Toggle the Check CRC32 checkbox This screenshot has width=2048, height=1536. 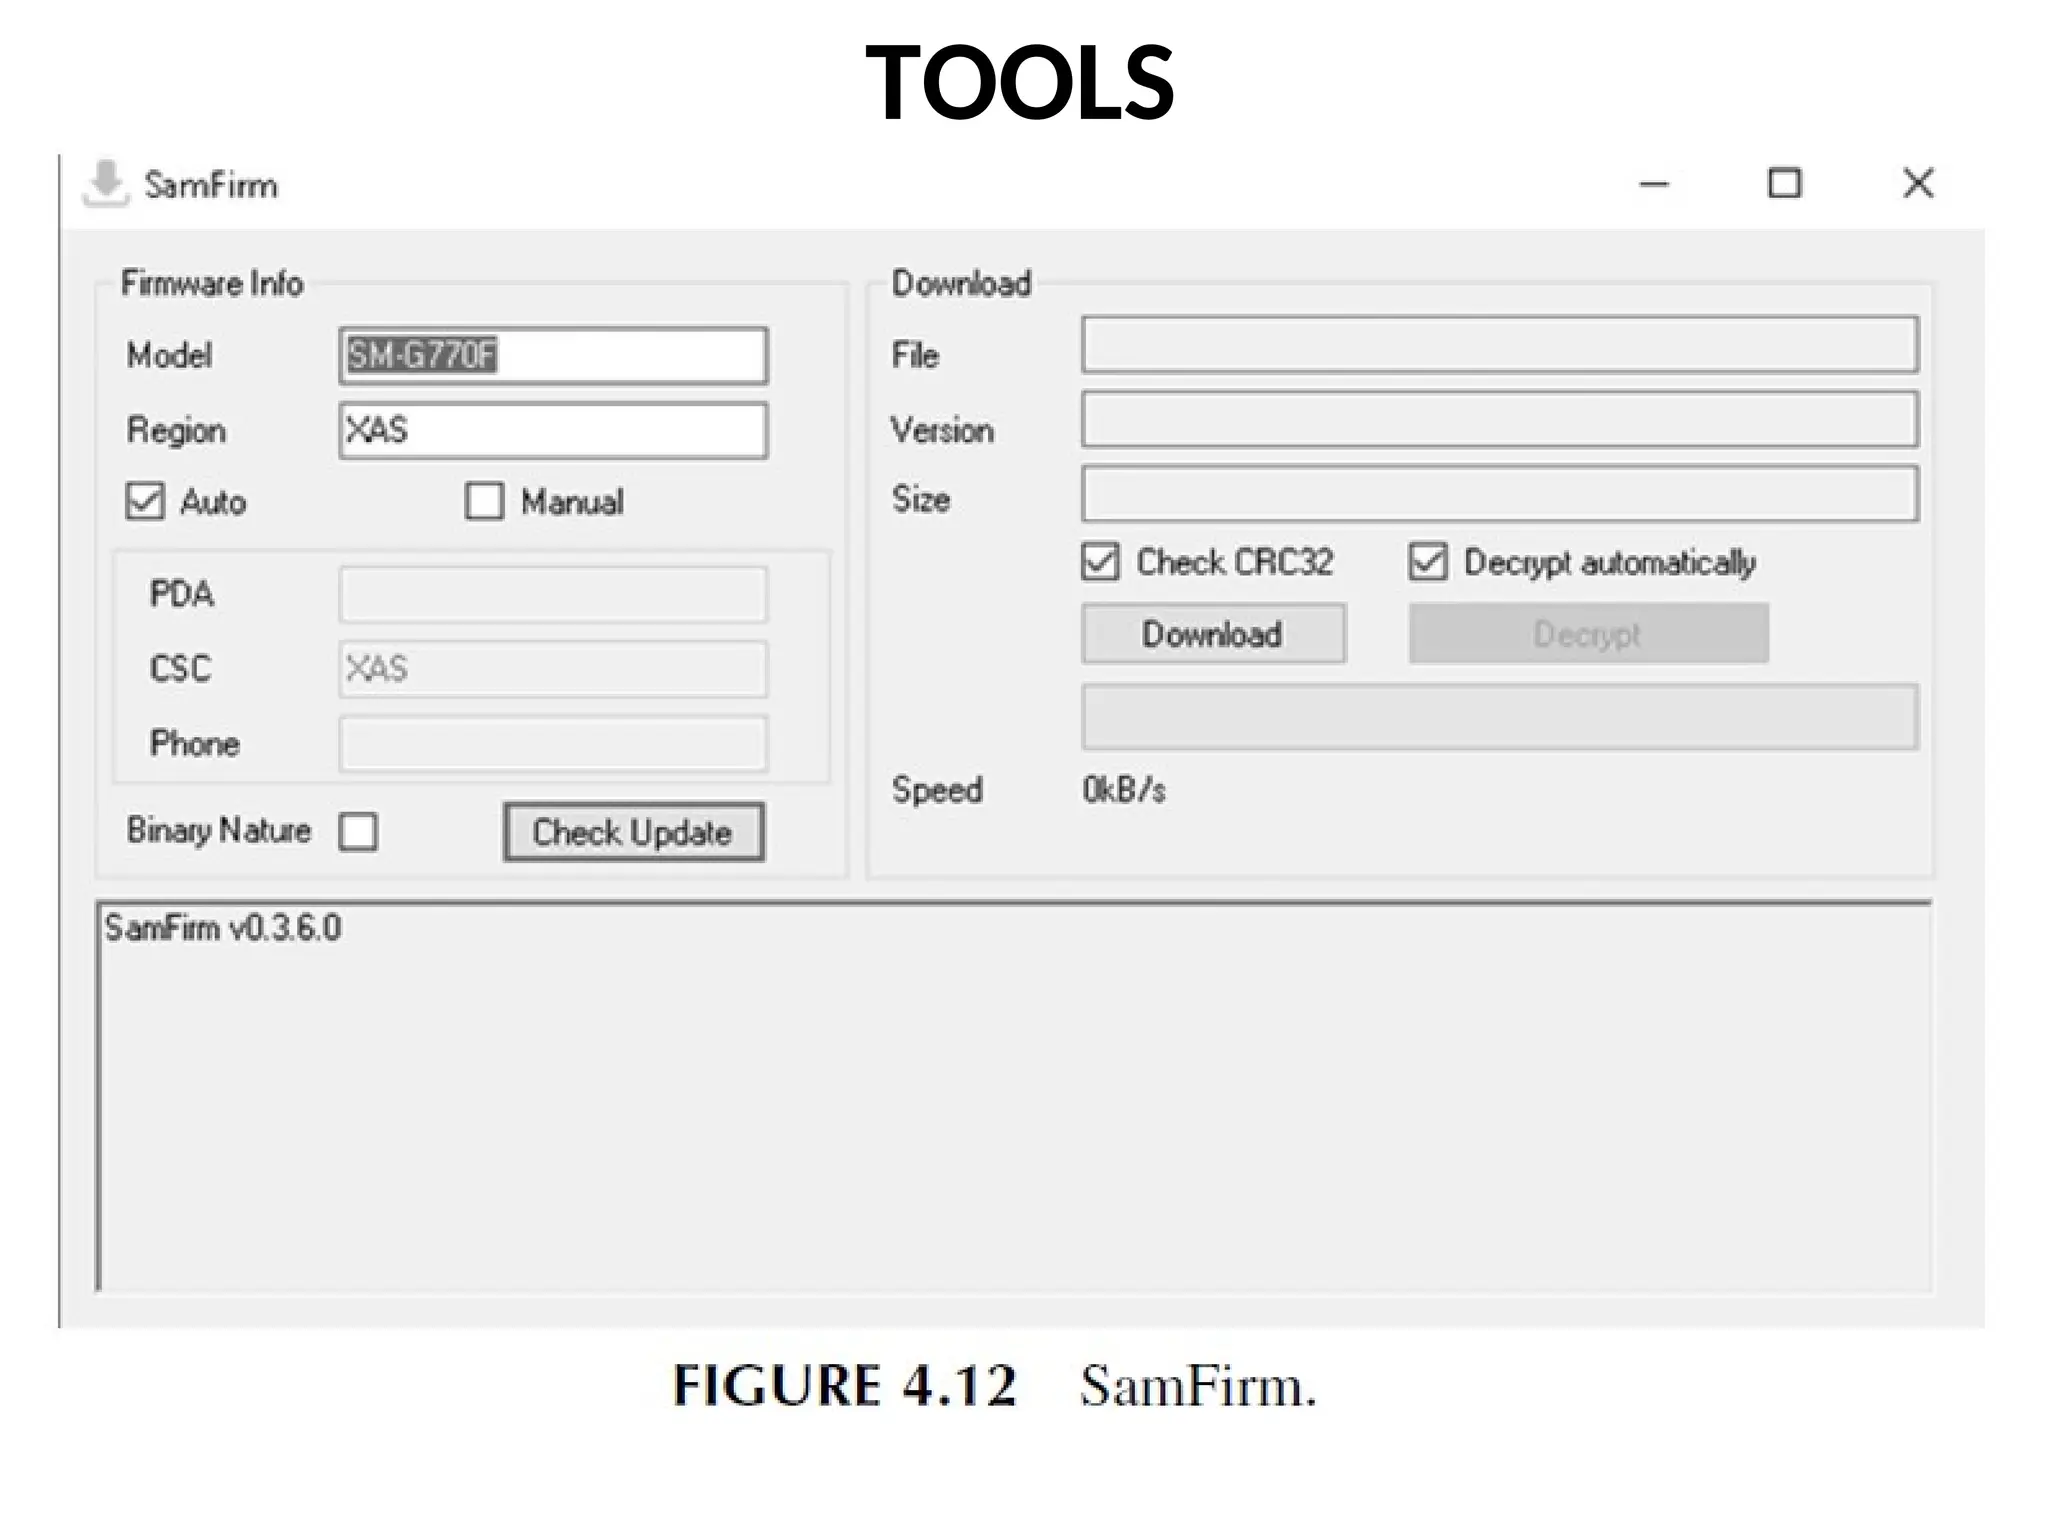1100,562
